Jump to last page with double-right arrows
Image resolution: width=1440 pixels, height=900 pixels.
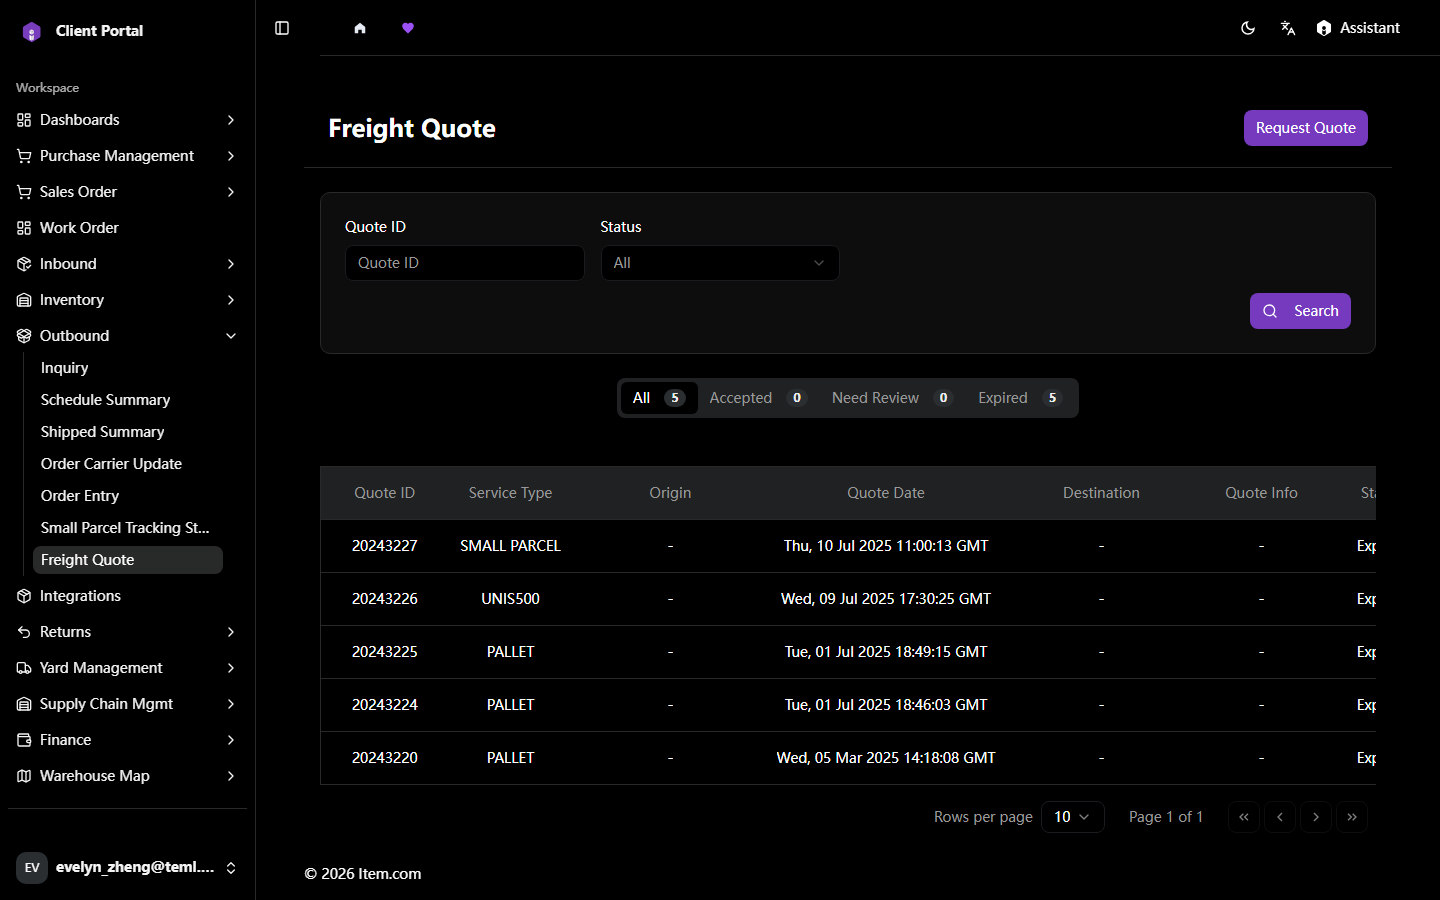(1352, 817)
